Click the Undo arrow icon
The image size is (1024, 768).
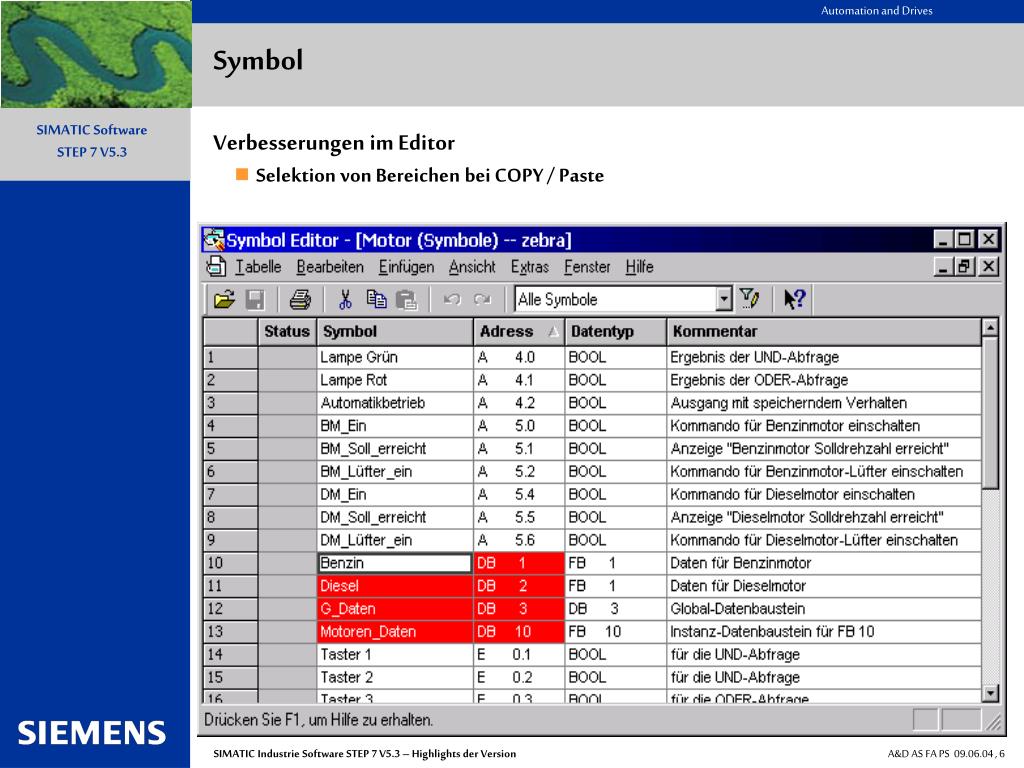click(x=452, y=300)
